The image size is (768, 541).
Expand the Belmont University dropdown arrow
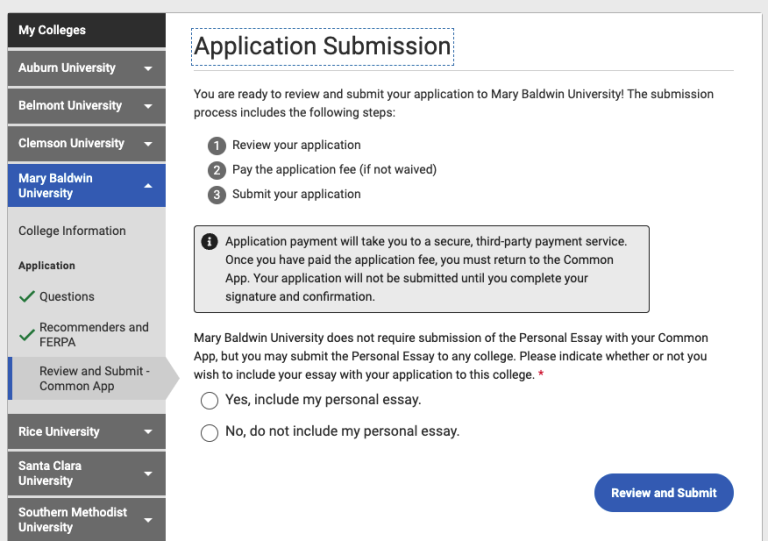click(x=148, y=106)
